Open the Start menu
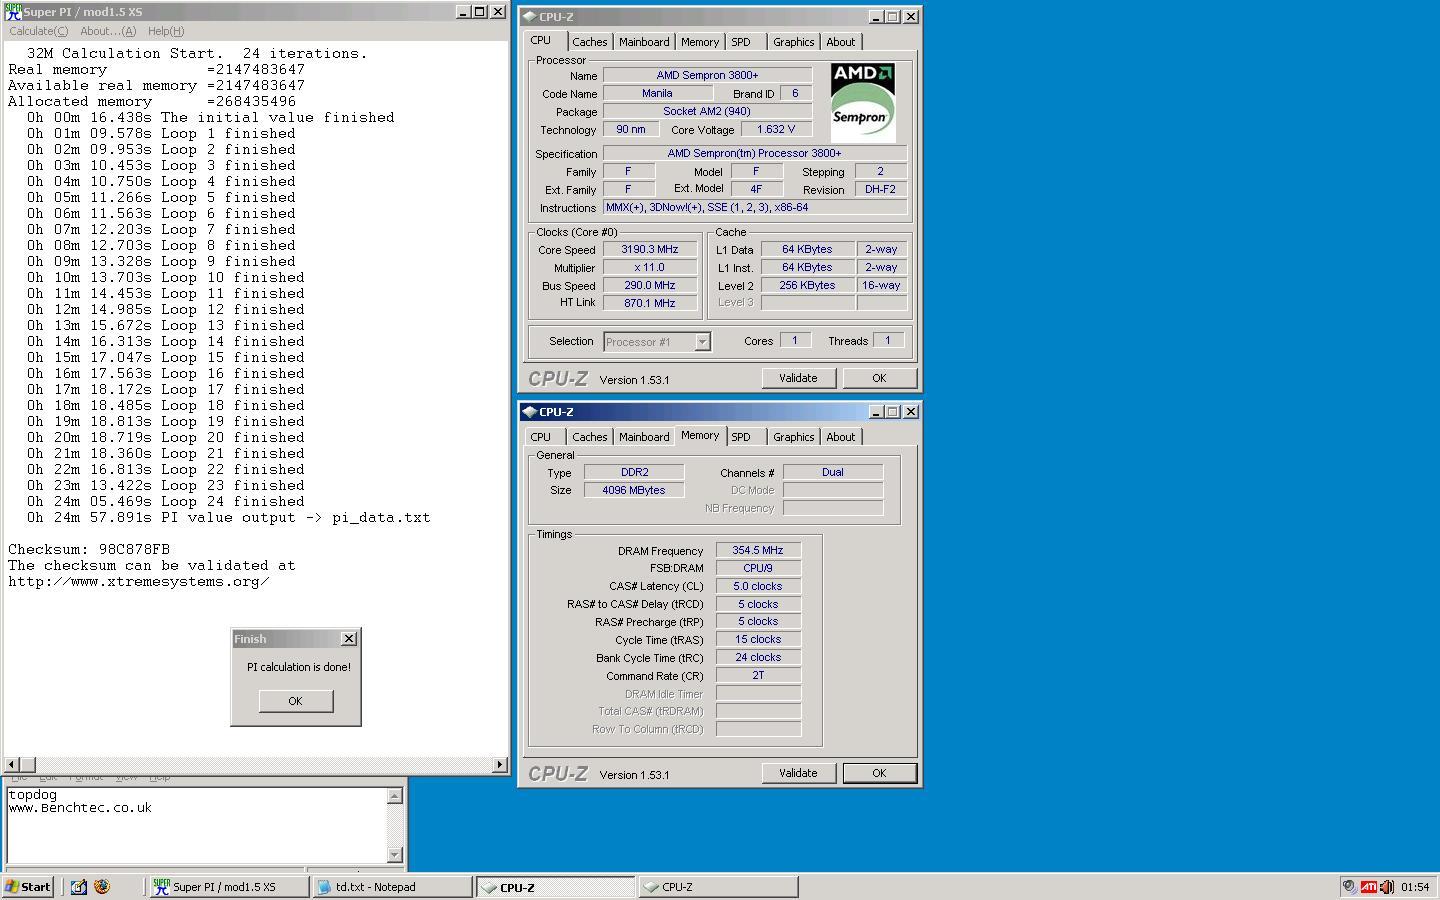 28,887
